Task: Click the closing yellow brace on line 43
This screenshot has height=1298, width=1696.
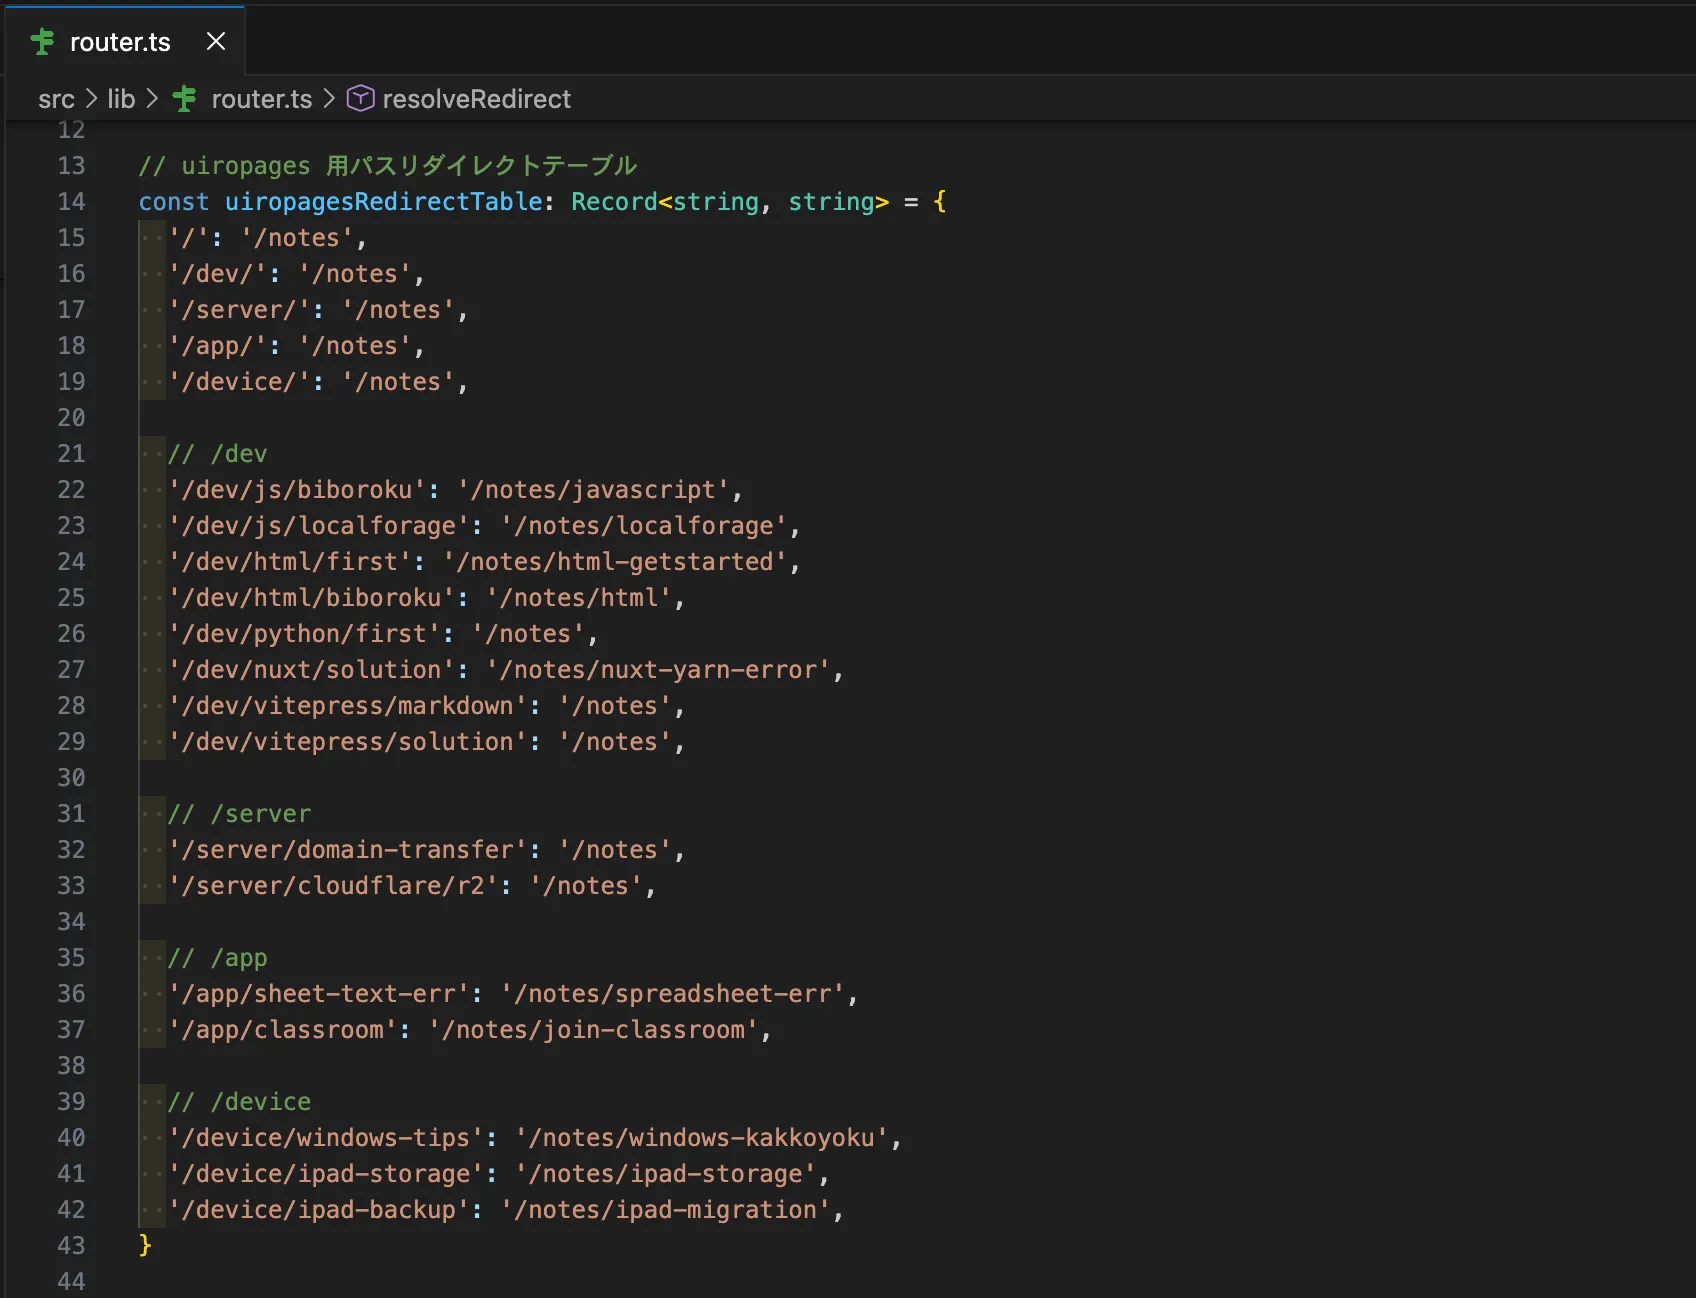Action: [145, 1245]
